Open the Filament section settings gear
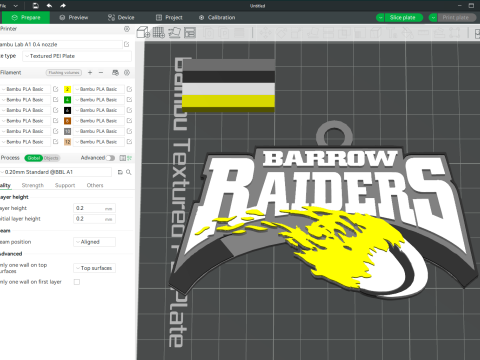Image resolution: width=480 pixels, height=360 pixels. click(127, 73)
